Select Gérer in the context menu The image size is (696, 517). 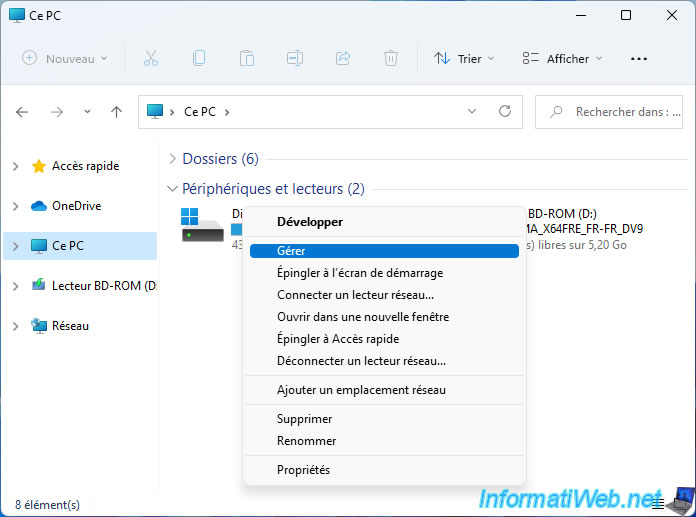click(x=291, y=251)
